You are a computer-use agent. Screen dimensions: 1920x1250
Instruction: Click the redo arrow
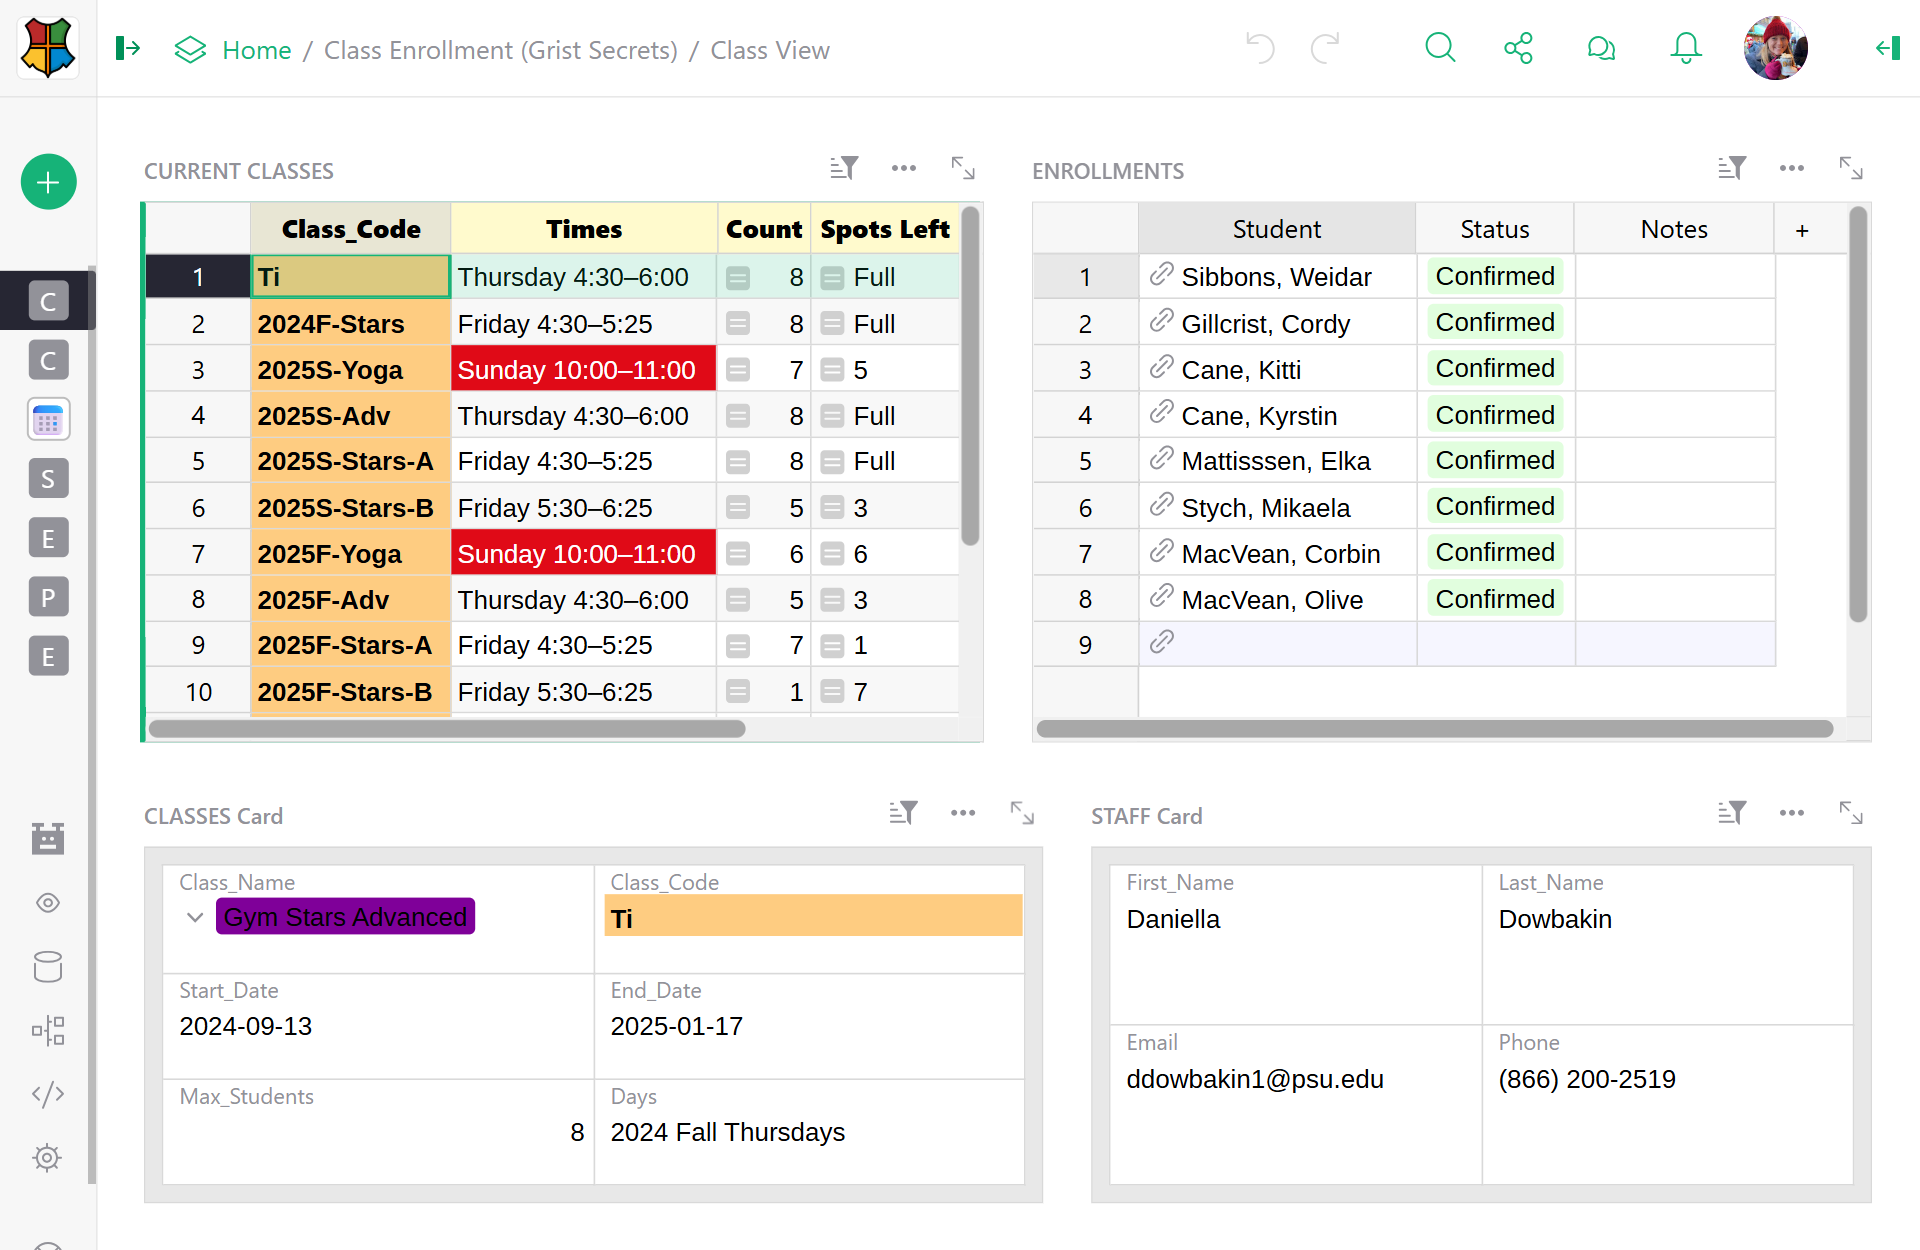(x=1325, y=48)
